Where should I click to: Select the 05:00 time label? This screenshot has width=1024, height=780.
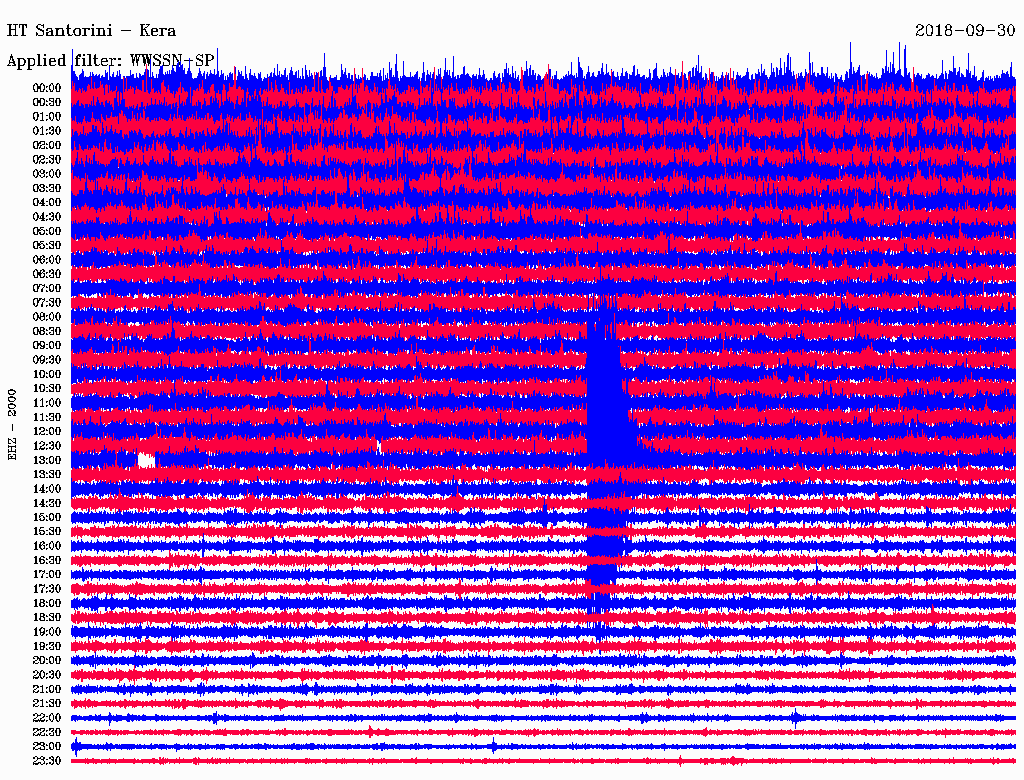47,231
